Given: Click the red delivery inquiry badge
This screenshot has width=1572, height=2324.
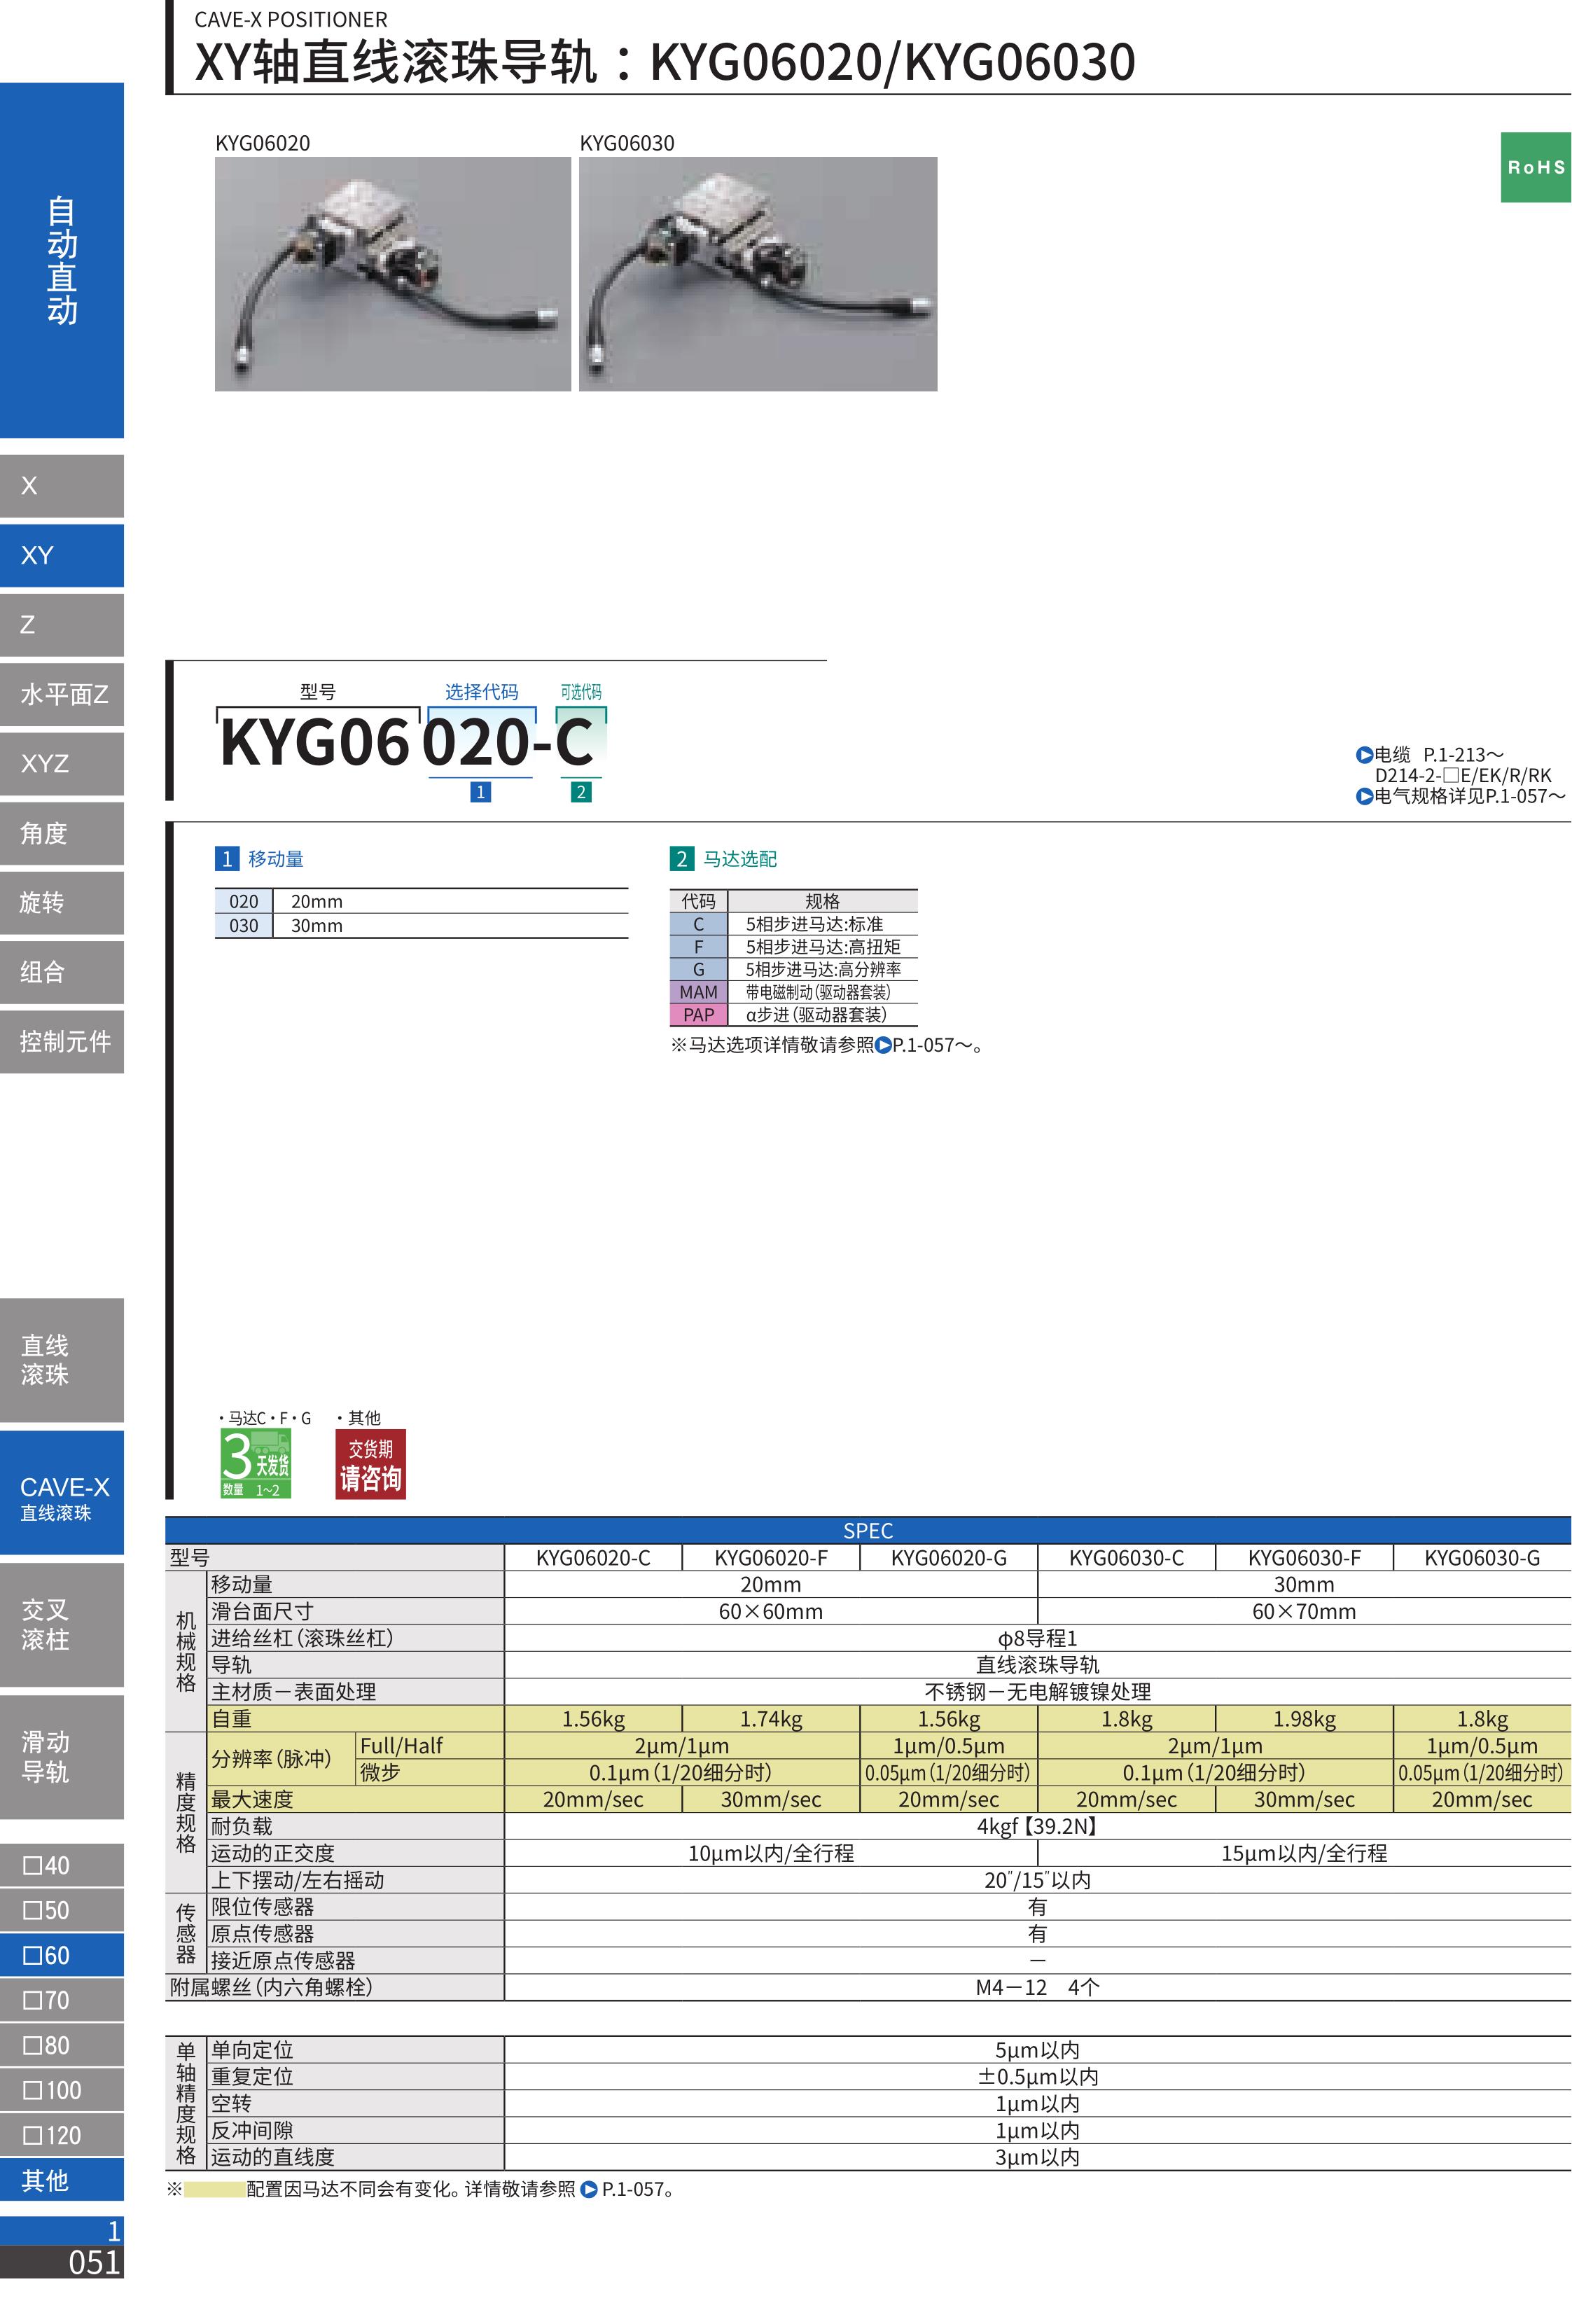Looking at the screenshot, I should point(370,1464).
